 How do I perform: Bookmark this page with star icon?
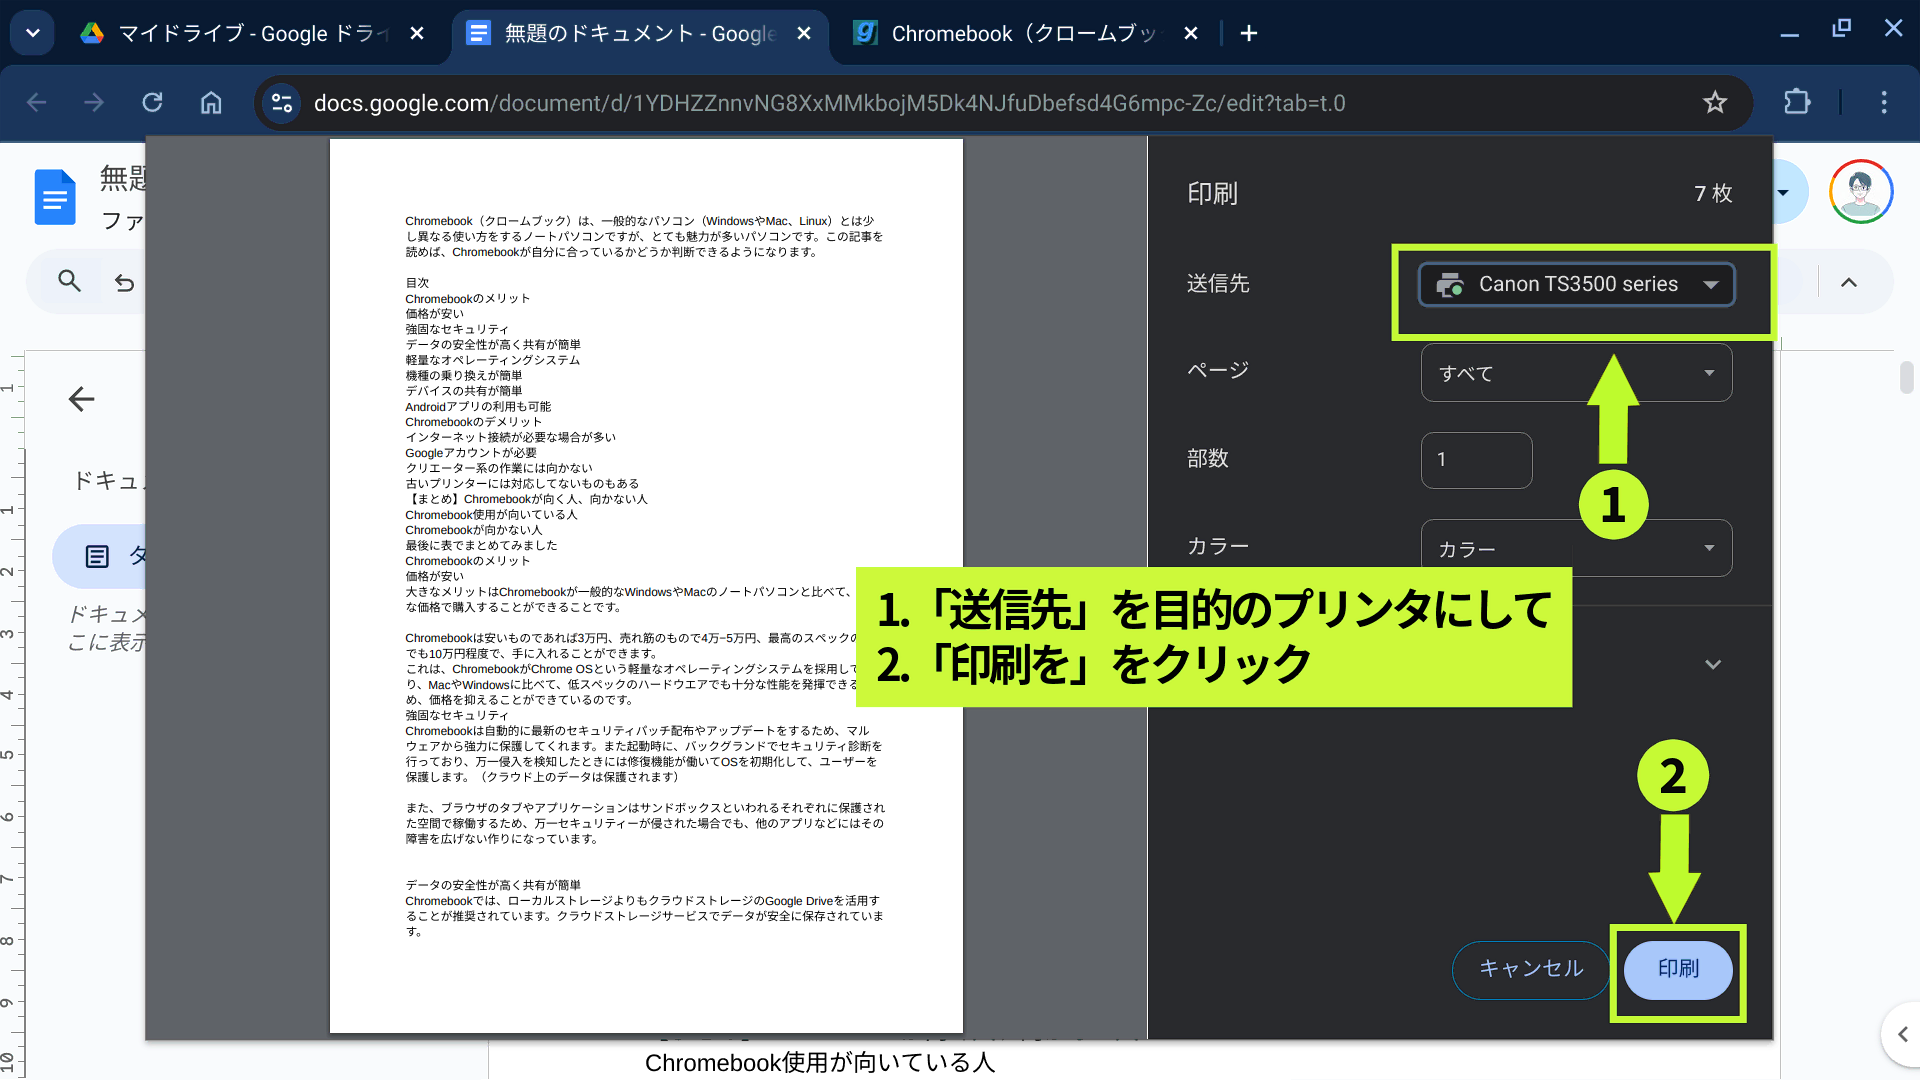pyautogui.click(x=1715, y=102)
